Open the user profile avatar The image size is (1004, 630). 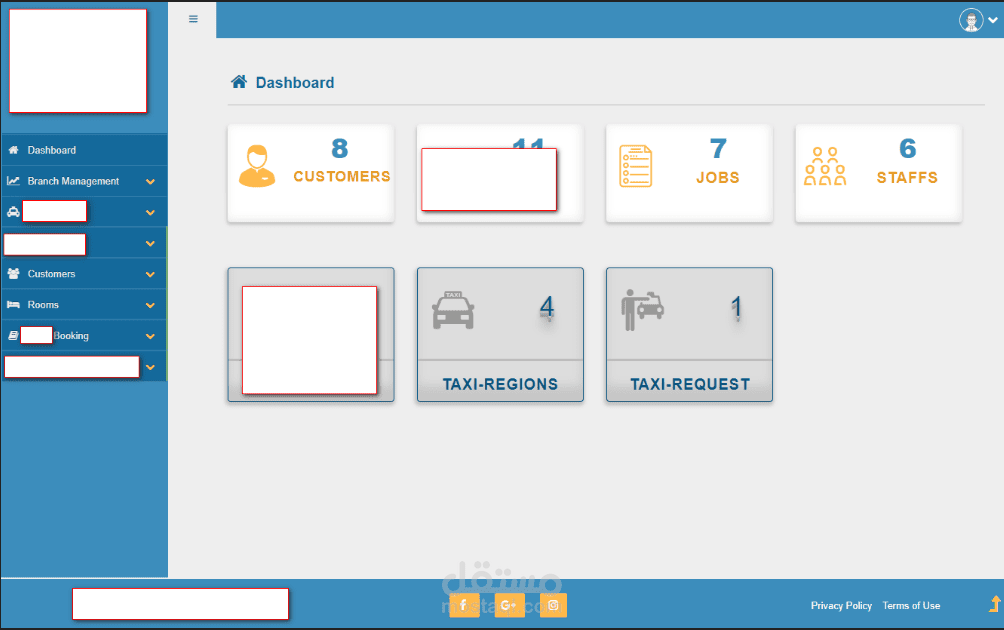971,20
